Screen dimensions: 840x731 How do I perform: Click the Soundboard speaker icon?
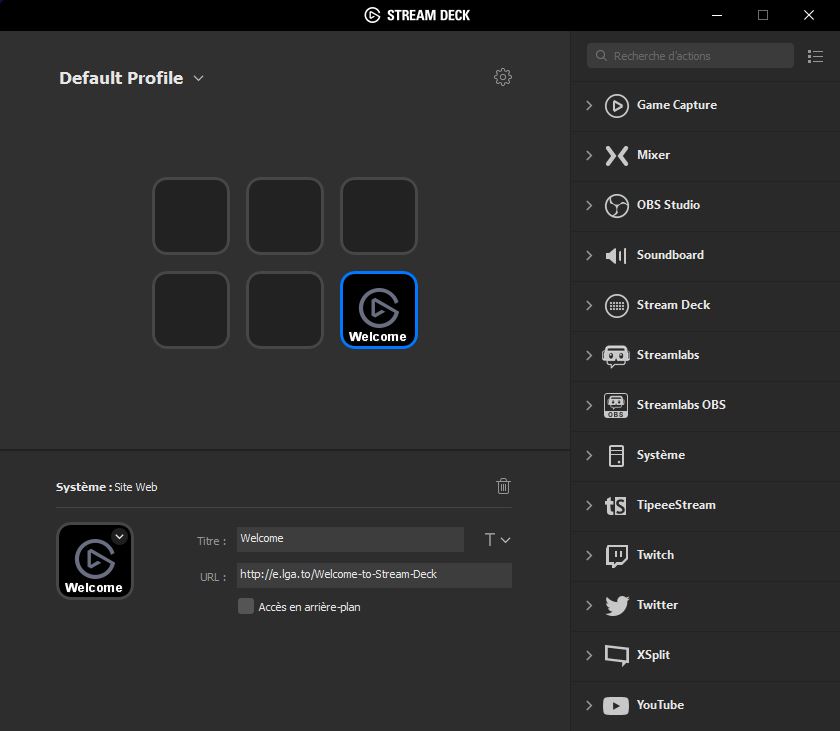click(616, 255)
